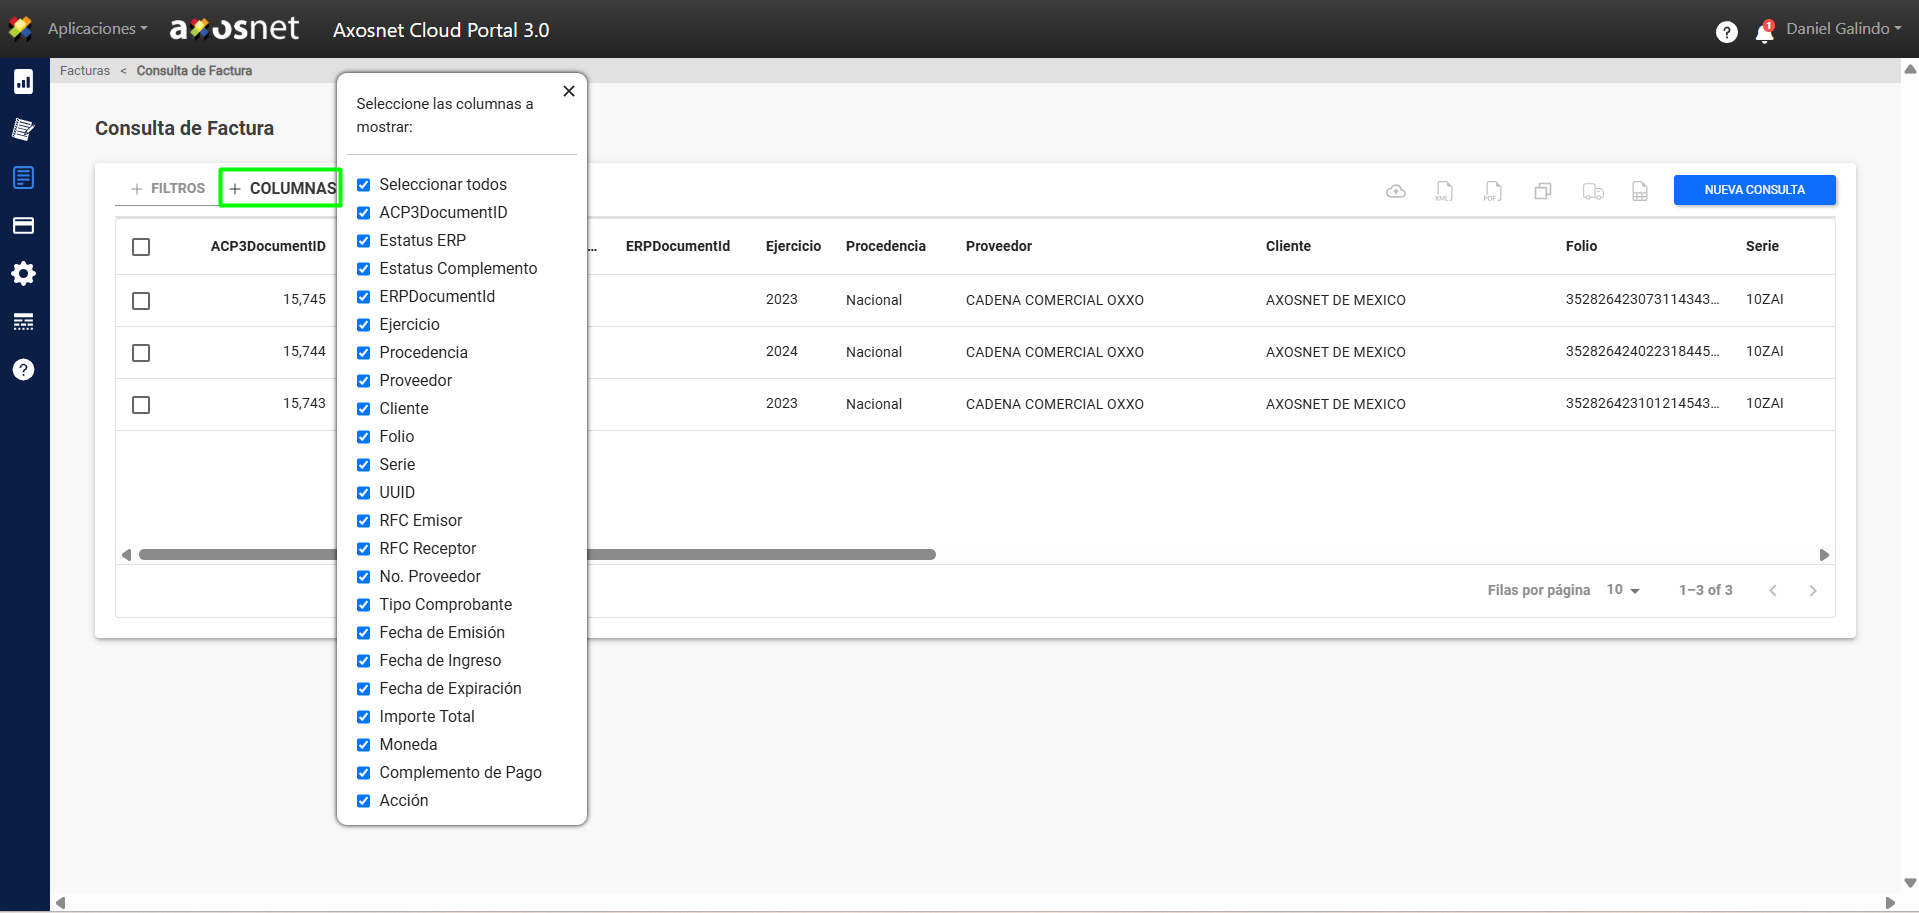Open the notes/pencil icon in the sidebar
This screenshot has height=913, width=1919.
pyautogui.click(x=24, y=130)
